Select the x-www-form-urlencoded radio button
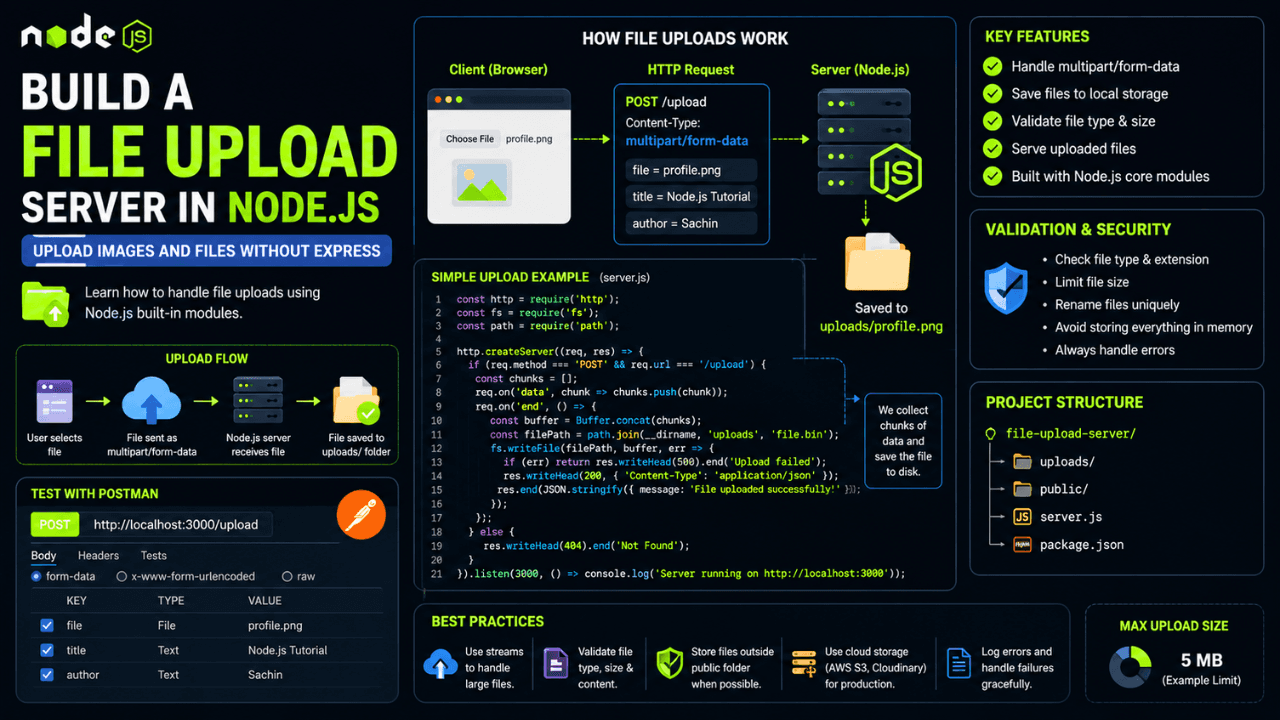 click(121, 576)
